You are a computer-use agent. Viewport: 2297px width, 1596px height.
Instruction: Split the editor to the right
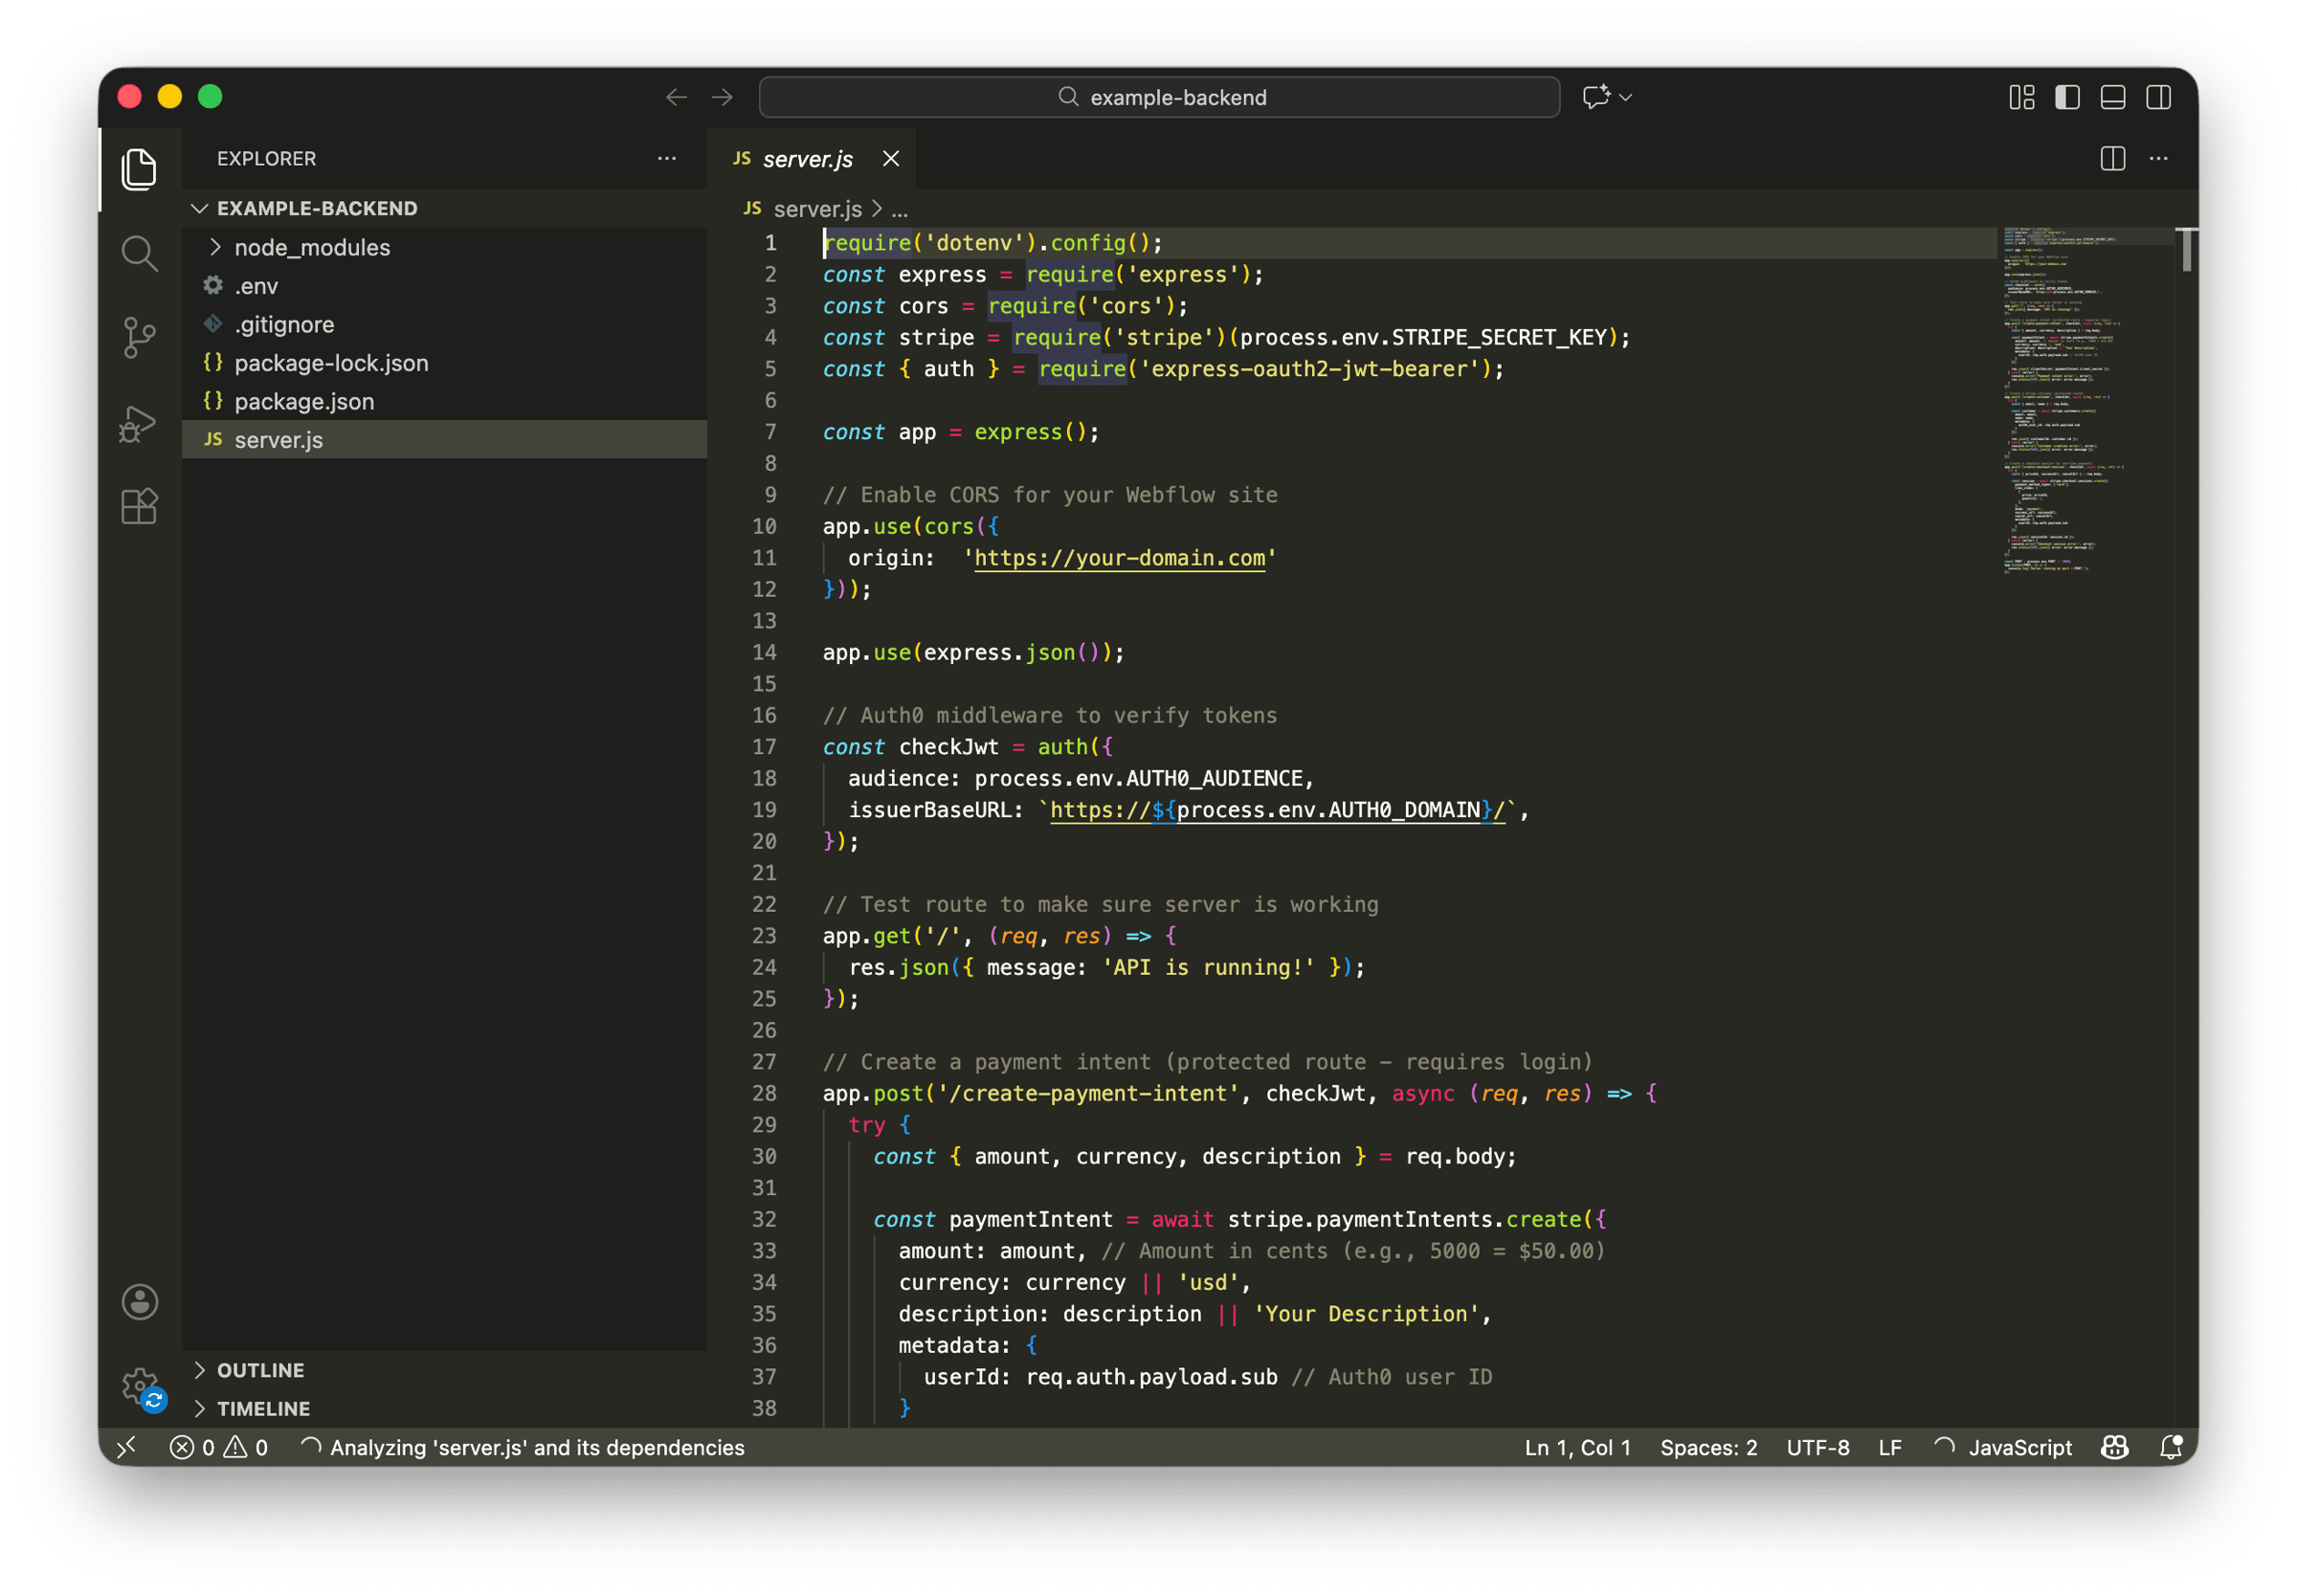point(2112,159)
